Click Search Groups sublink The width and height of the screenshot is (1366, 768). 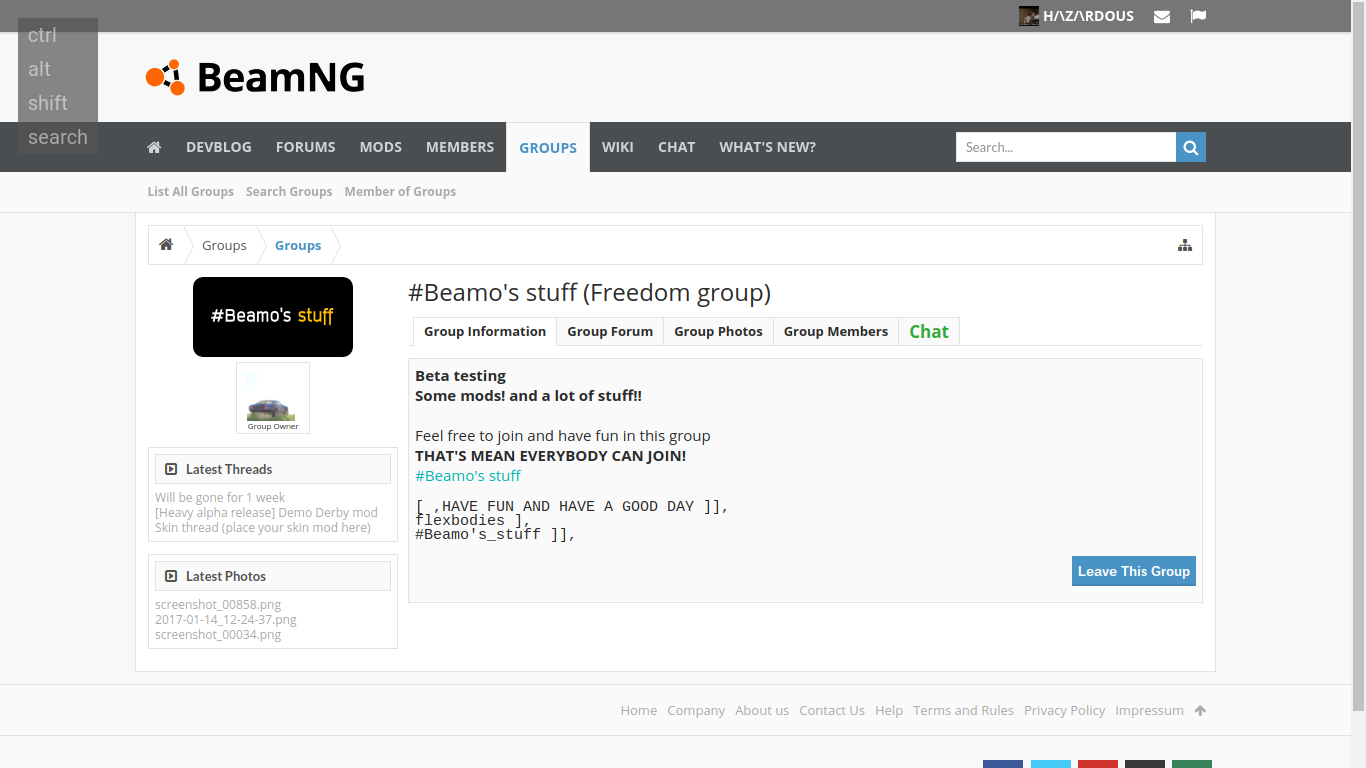[289, 191]
